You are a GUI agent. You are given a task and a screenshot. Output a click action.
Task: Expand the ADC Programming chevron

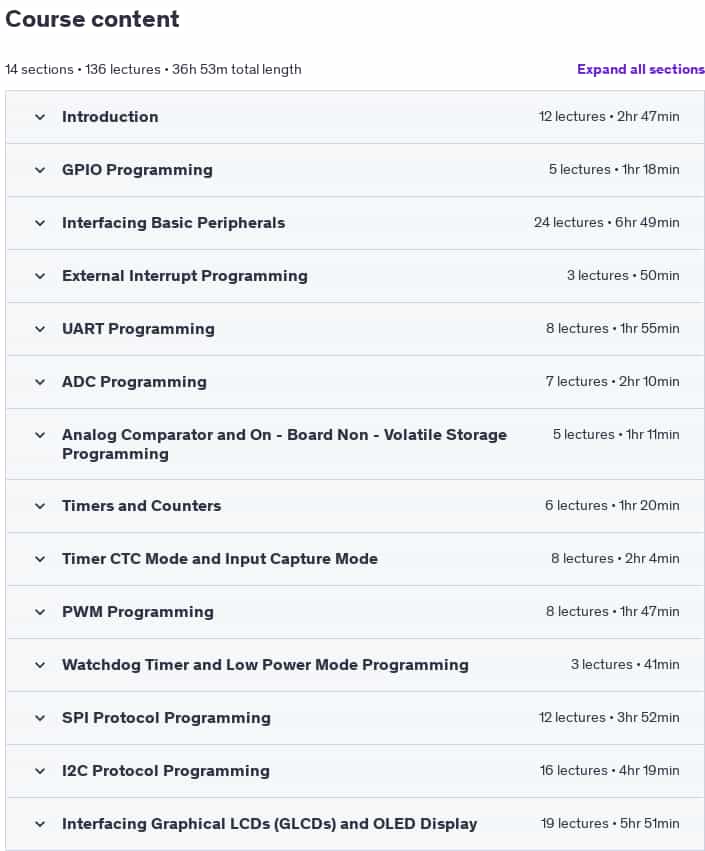pyautogui.click(x=40, y=382)
